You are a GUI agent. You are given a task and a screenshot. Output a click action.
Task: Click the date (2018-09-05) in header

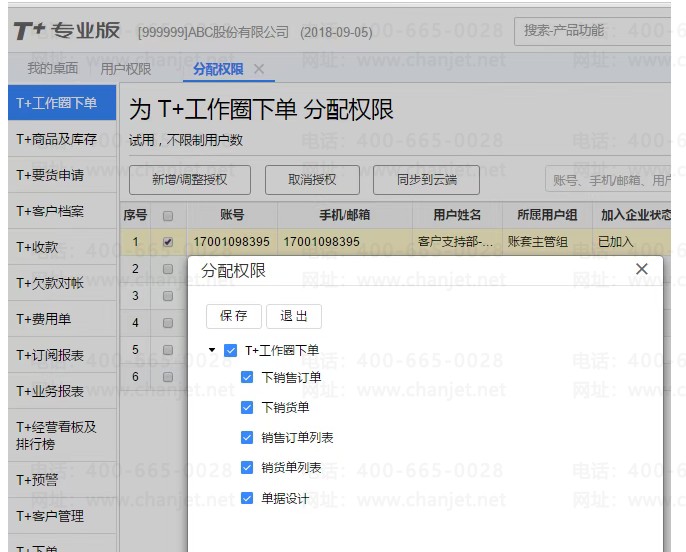(336, 32)
